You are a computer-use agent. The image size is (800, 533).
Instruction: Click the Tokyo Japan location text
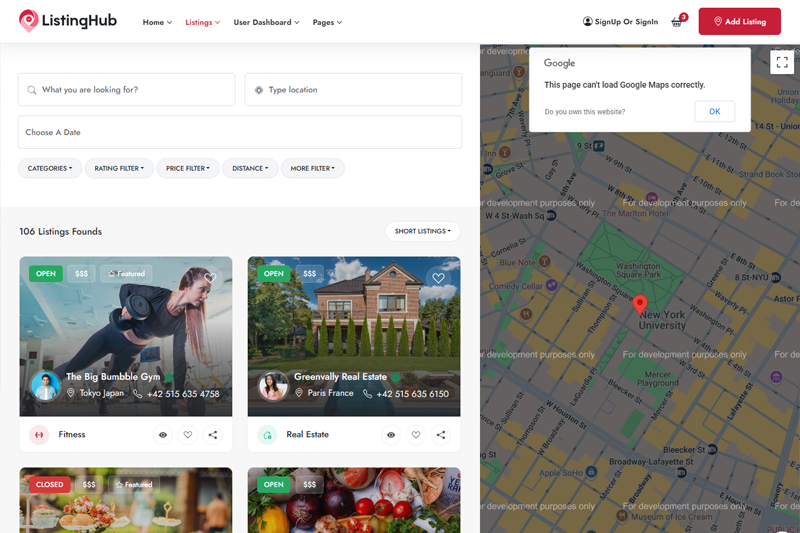pos(102,393)
